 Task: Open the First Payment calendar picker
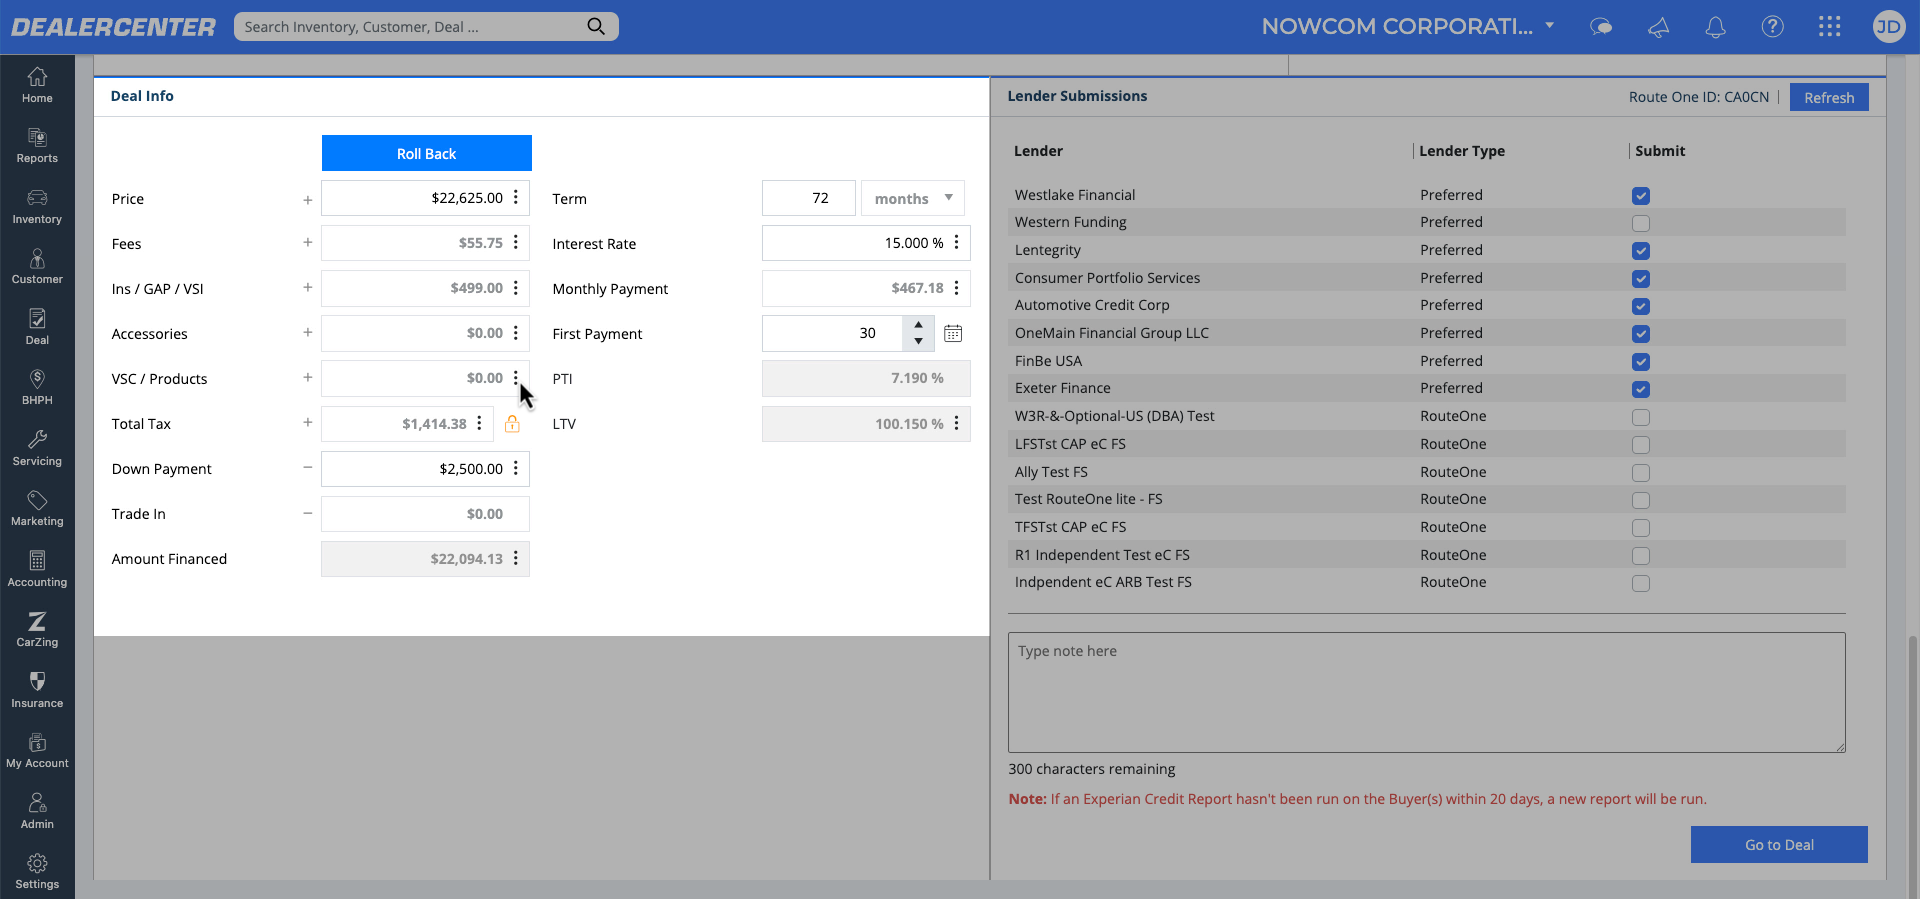[x=953, y=334]
